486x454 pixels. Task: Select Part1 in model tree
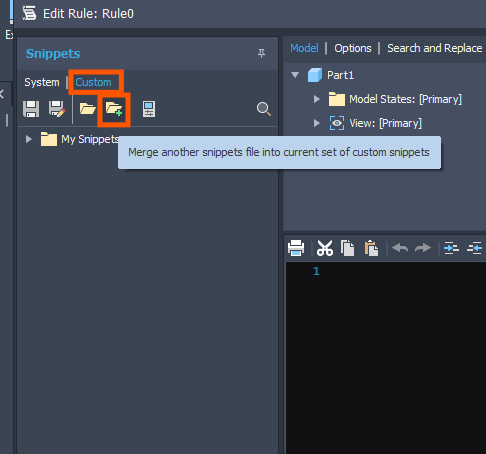tap(340, 75)
